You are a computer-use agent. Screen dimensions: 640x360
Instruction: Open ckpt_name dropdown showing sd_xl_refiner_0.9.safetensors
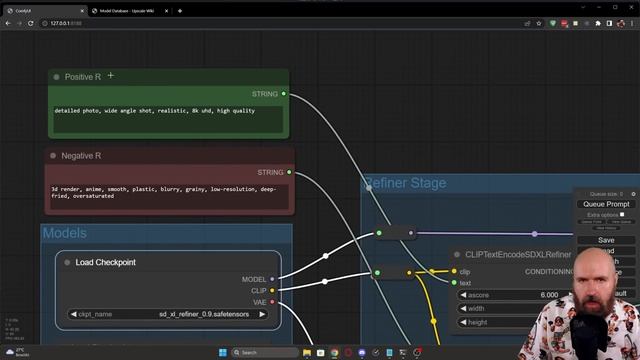tap(168, 314)
